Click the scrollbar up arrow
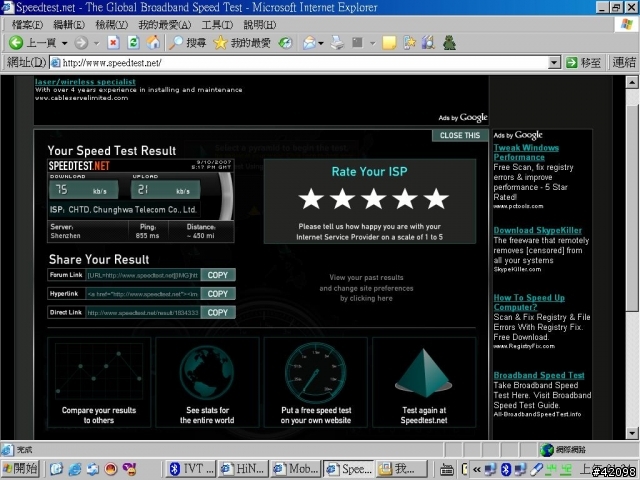 pos(632,82)
